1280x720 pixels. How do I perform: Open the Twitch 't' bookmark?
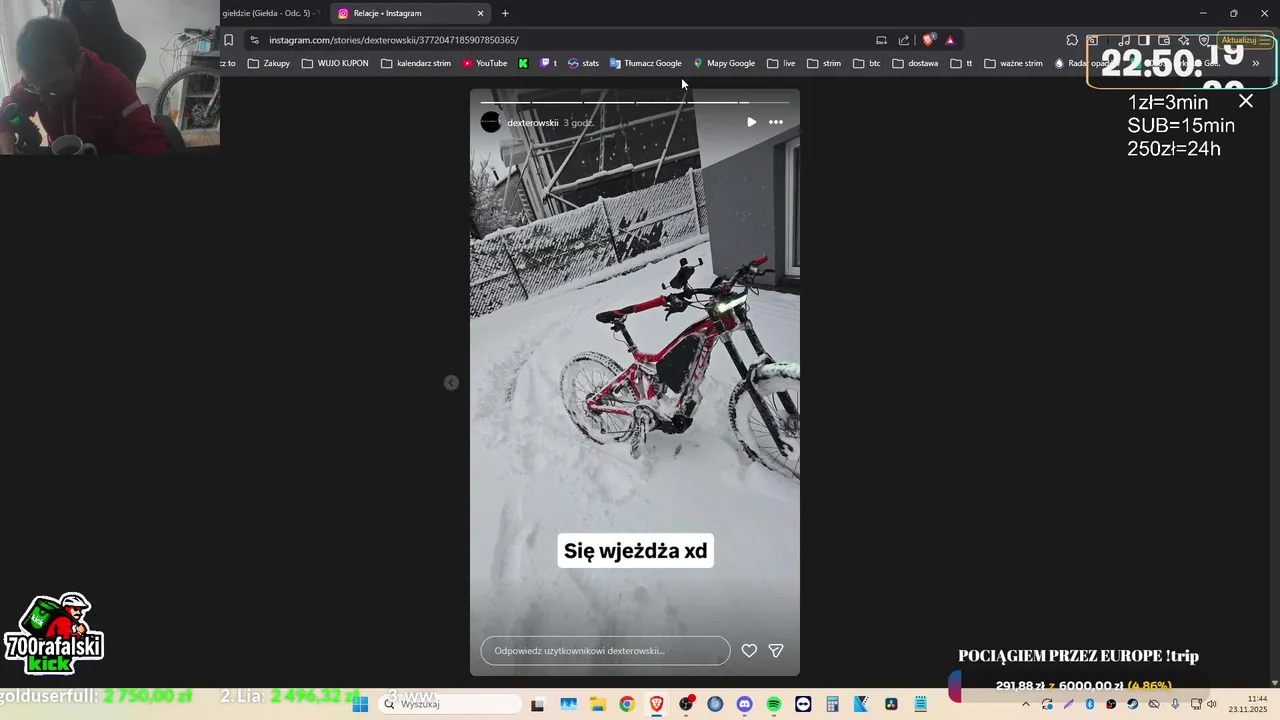pyautogui.click(x=549, y=63)
